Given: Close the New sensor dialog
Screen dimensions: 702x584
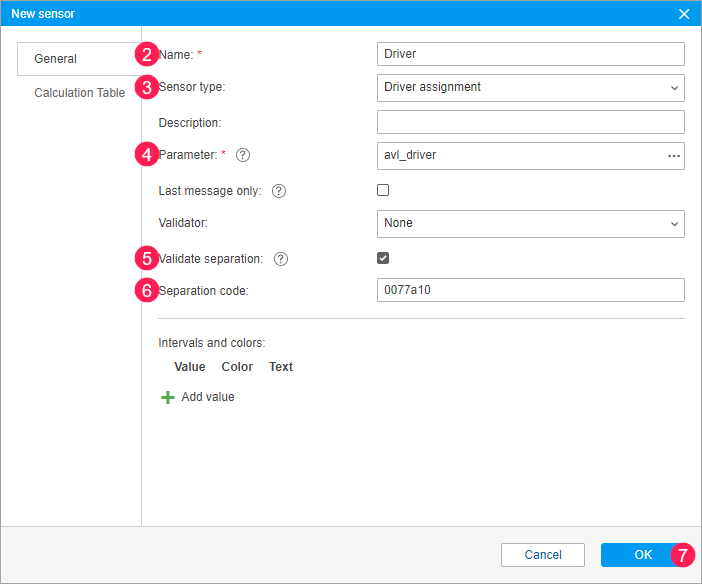Looking at the screenshot, I should click(684, 14).
